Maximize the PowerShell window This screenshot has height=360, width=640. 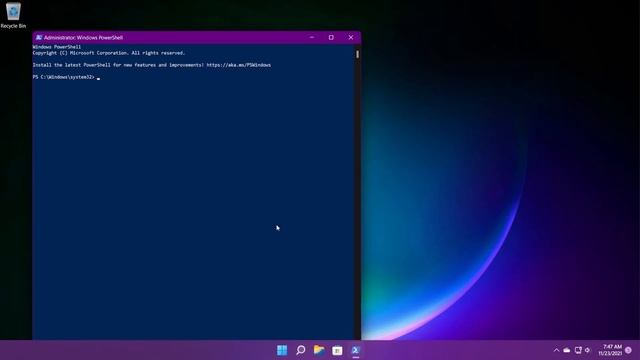point(331,38)
